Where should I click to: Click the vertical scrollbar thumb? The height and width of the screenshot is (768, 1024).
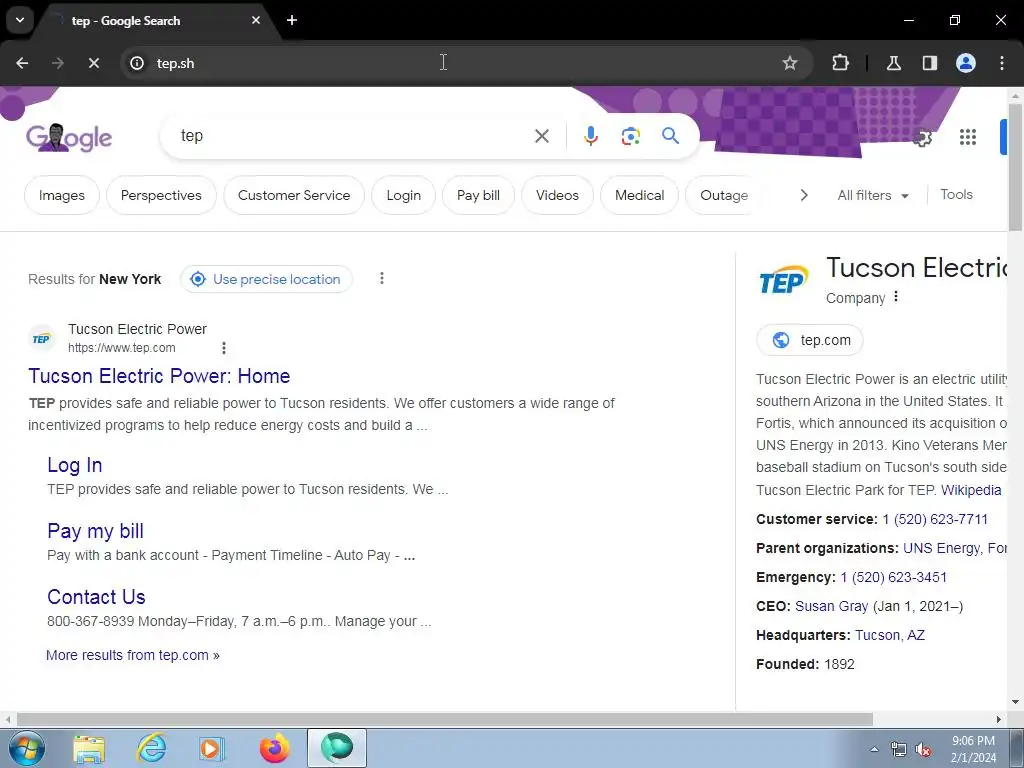pyautogui.click(x=1015, y=167)
